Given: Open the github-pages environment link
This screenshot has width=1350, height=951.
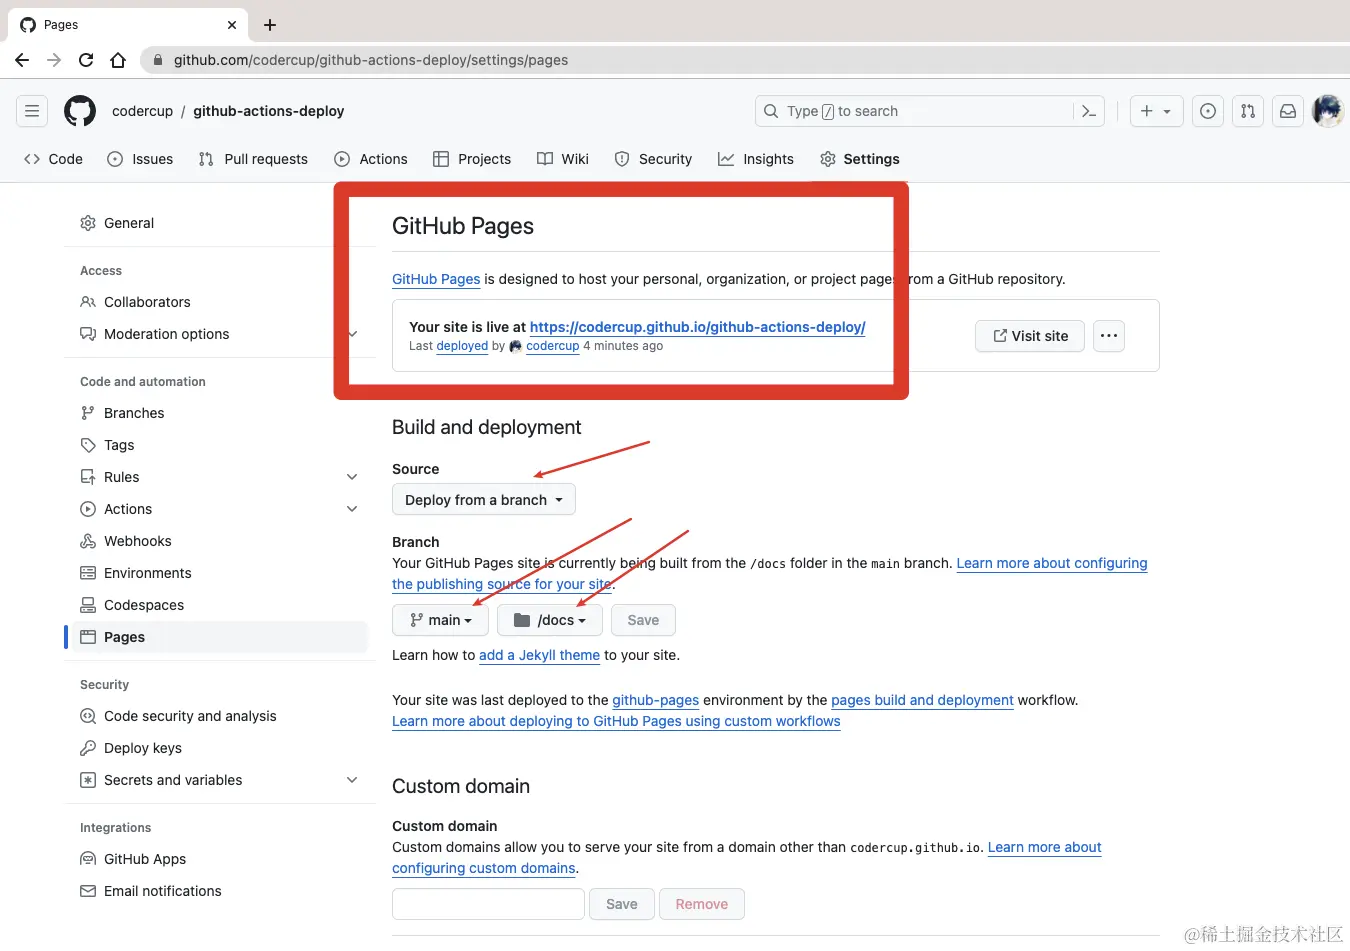Looking at the screenshot, I should [656, 700].
